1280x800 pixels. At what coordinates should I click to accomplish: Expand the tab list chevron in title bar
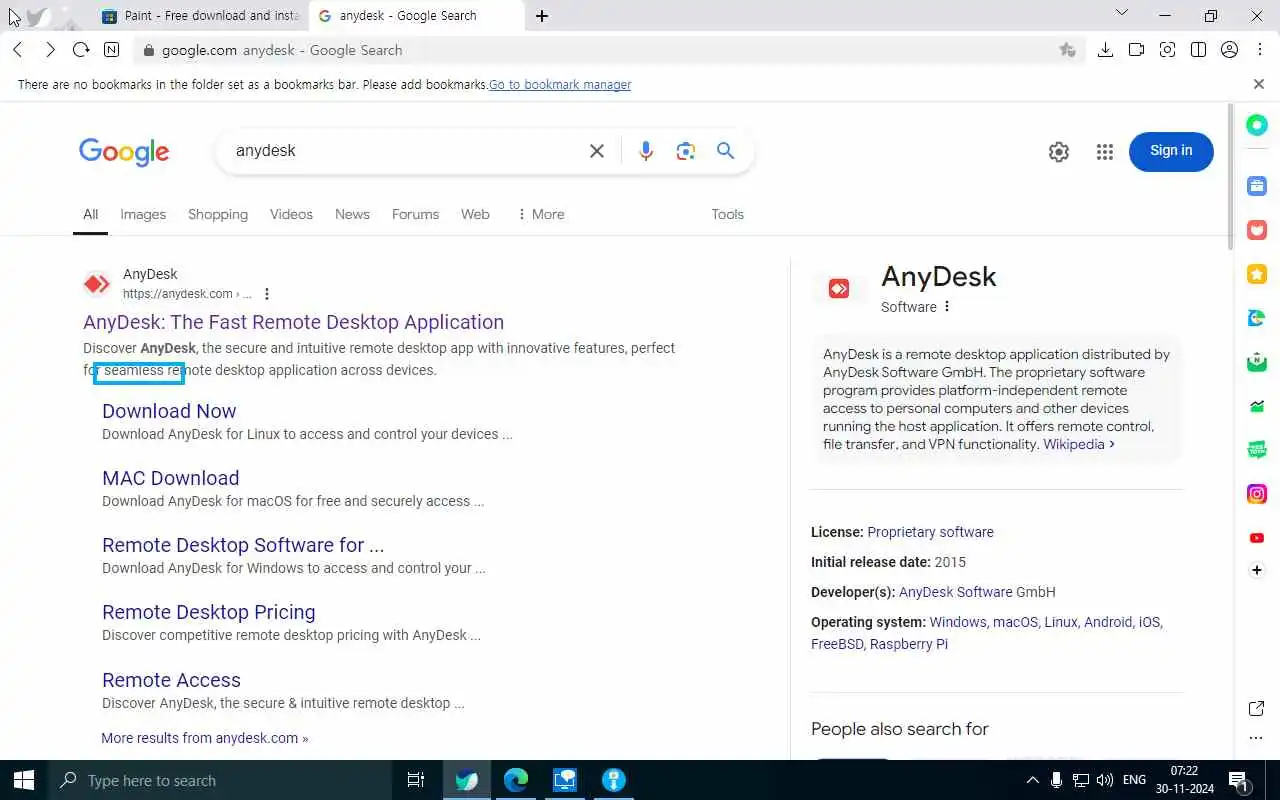[x=1122, y=13]
